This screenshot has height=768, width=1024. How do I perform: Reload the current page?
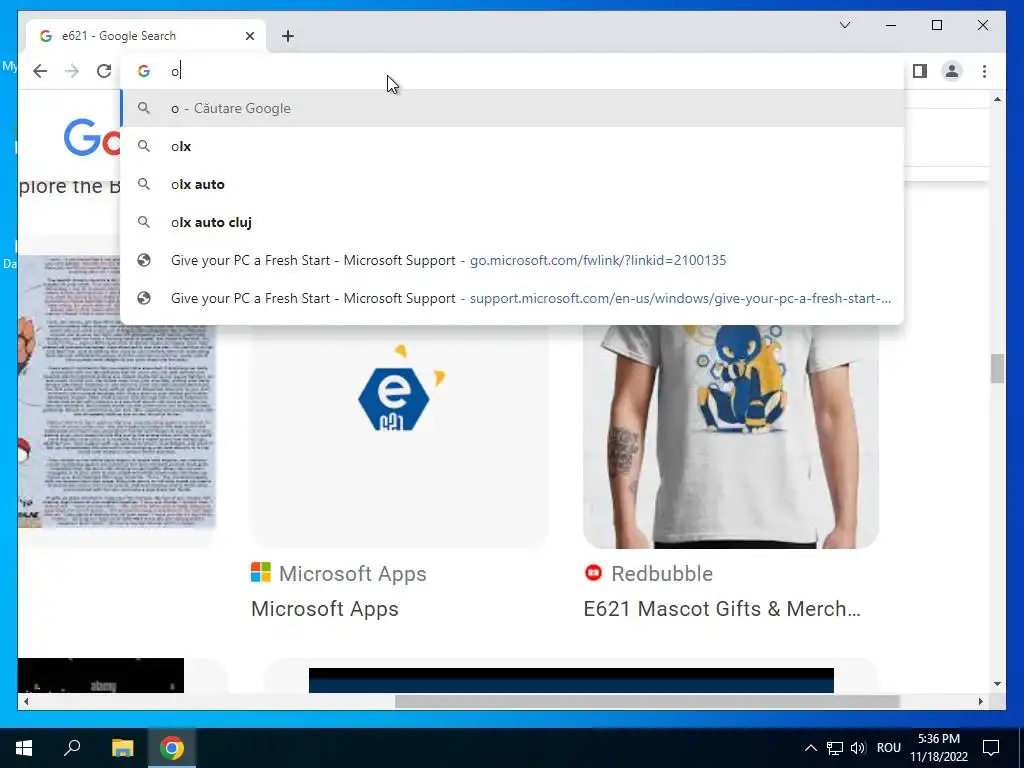(104, 71)
